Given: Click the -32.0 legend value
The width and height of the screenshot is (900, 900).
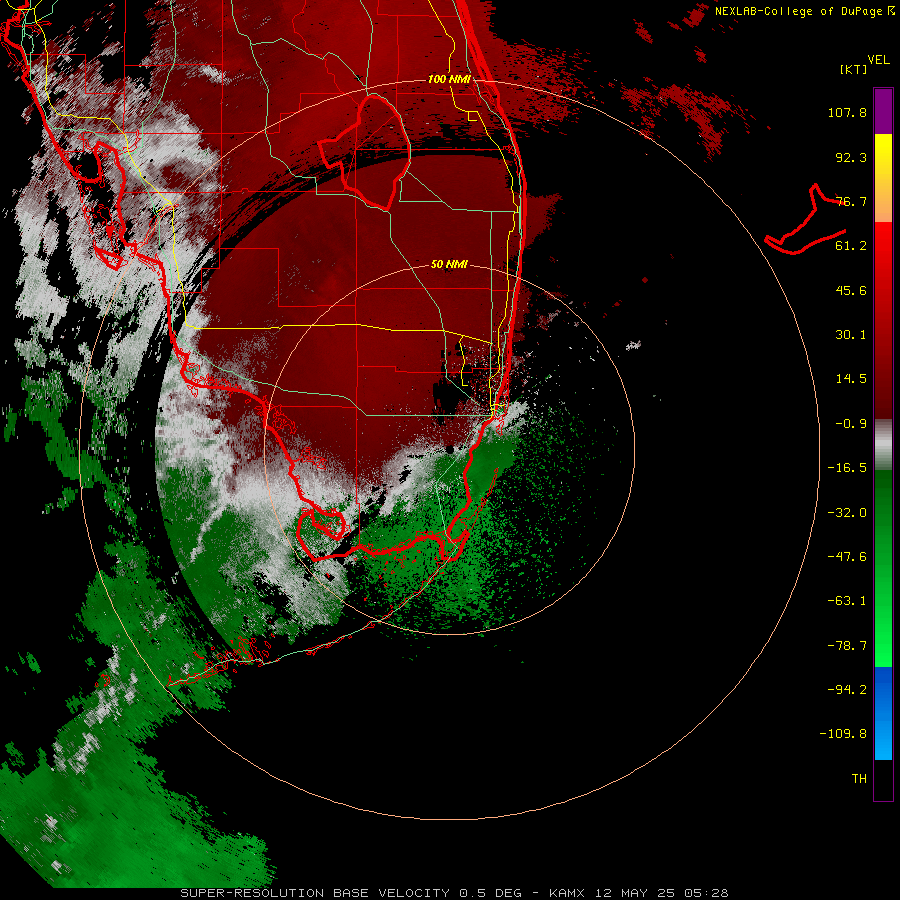Looking at the screenshot, I should click(847, 513).
